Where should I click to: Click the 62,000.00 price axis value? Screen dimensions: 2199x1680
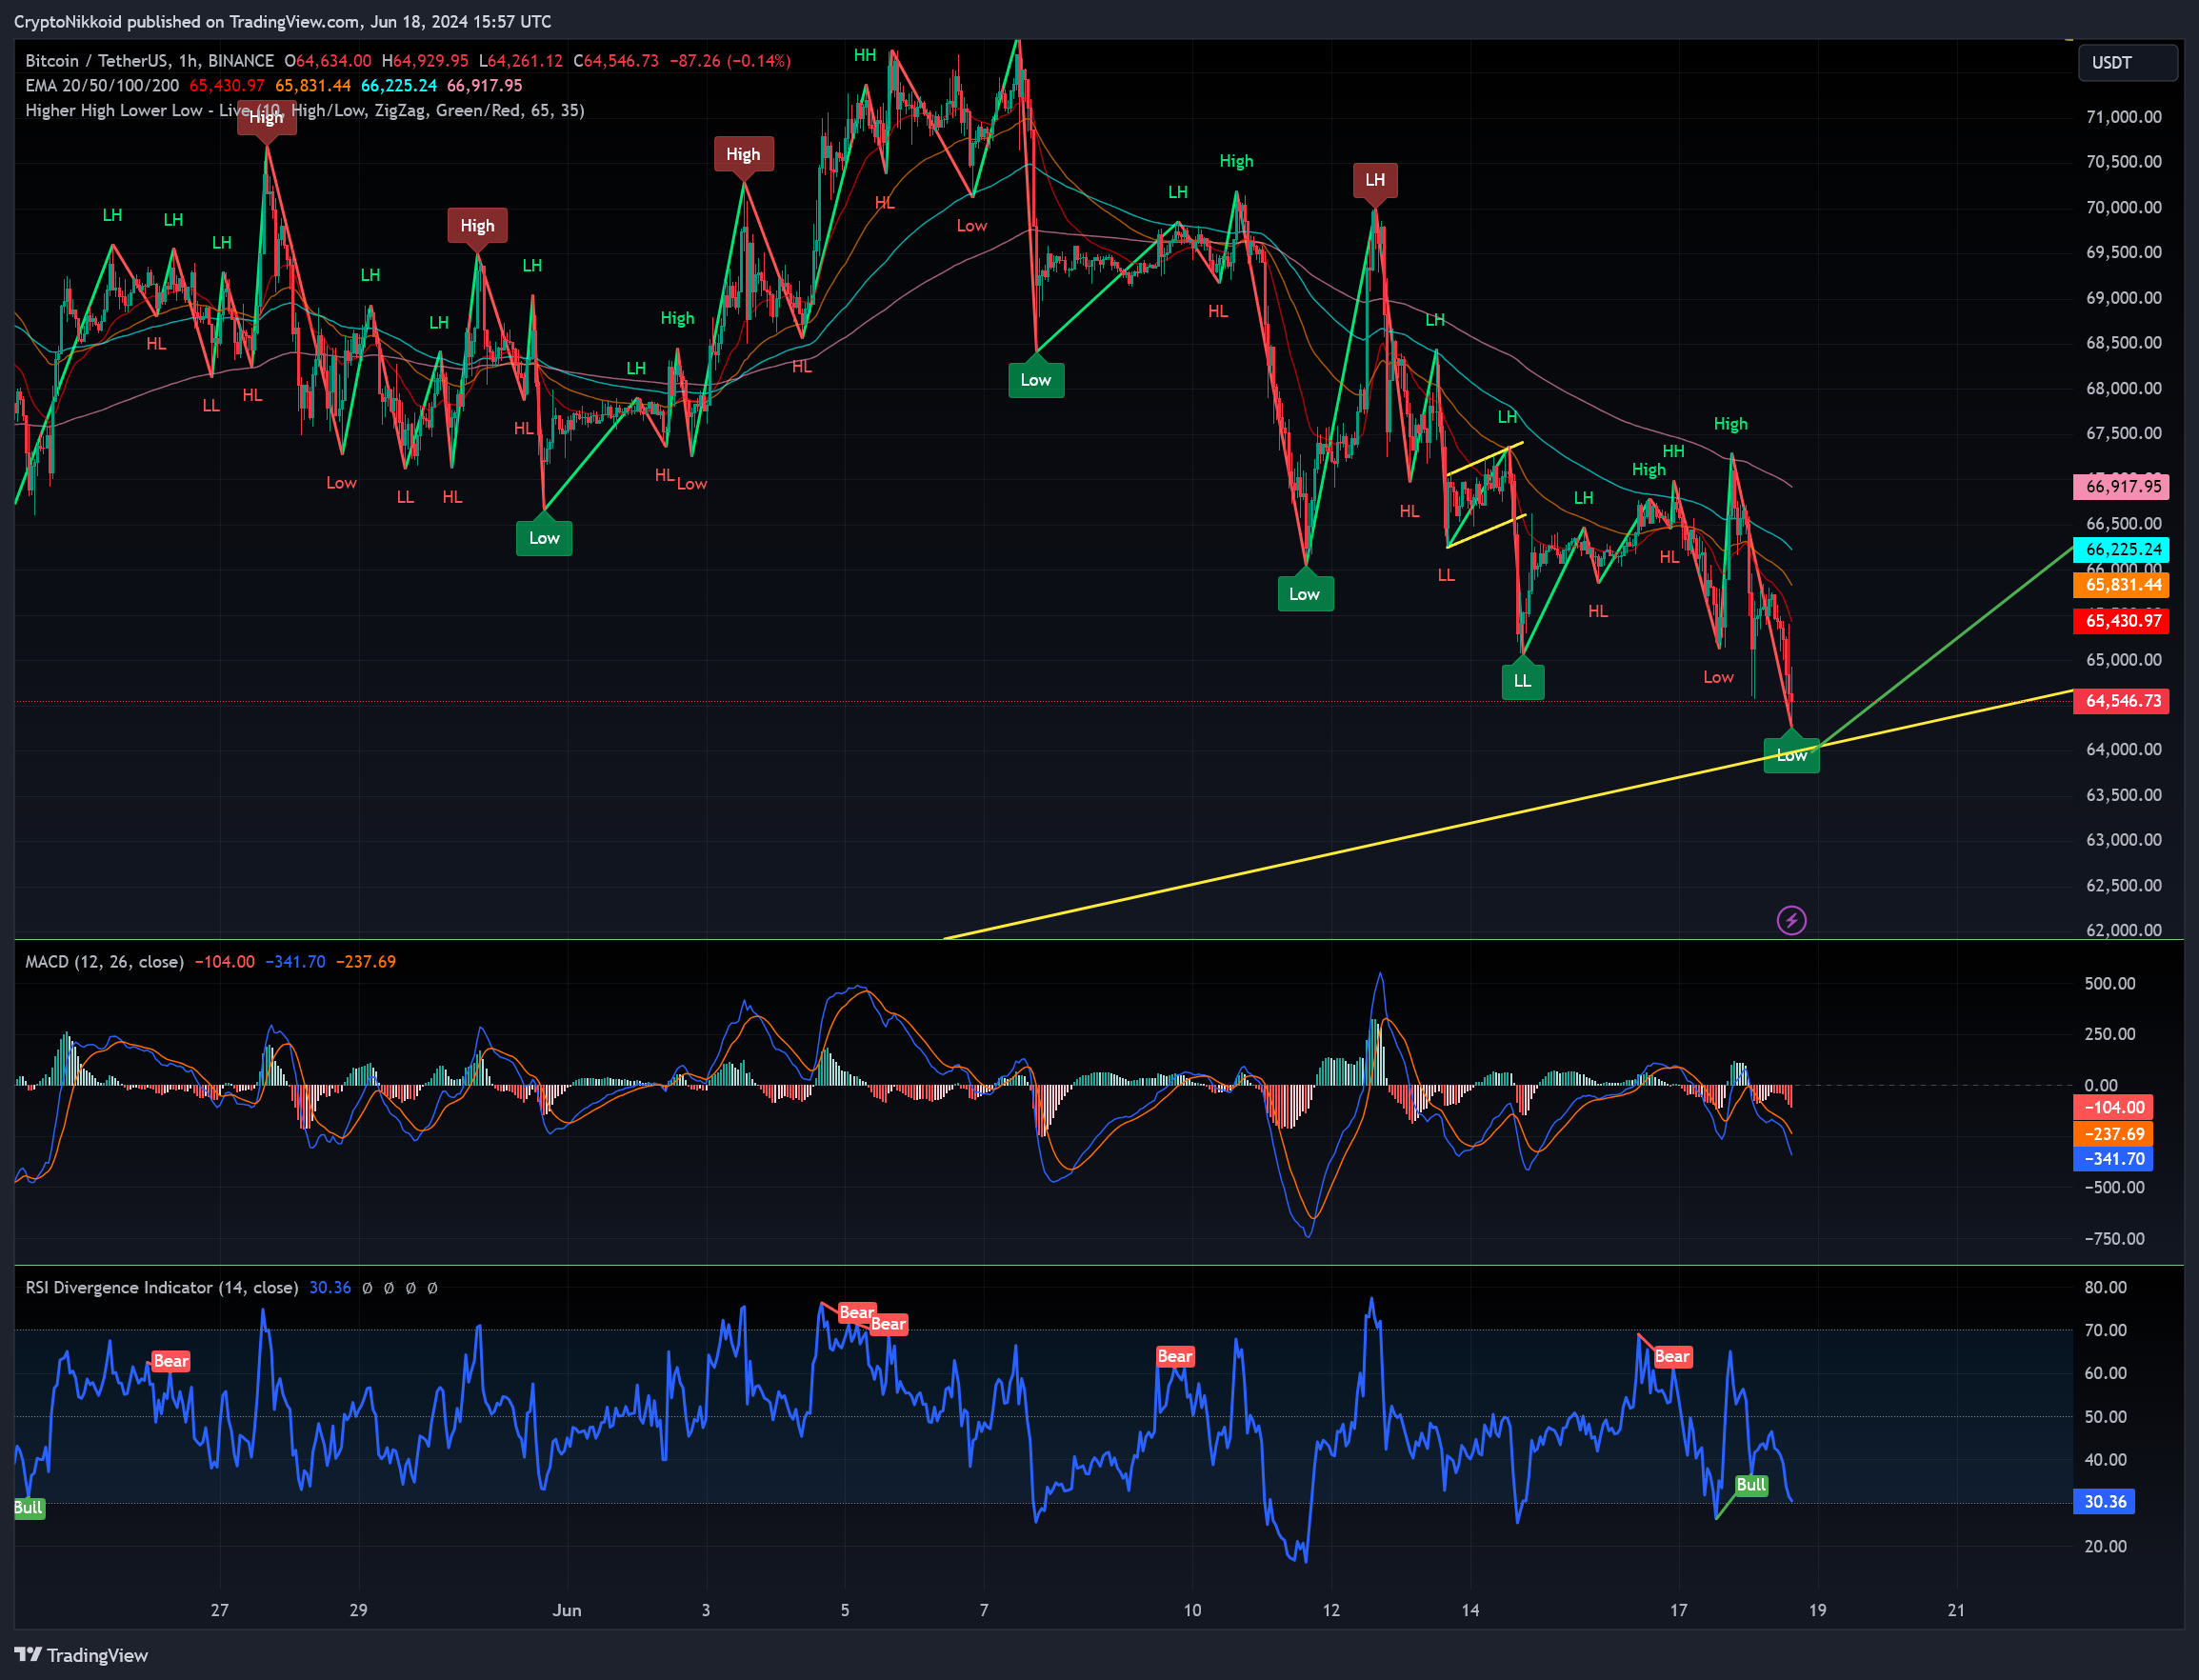pyautogui.click(x=2123, y=930)
